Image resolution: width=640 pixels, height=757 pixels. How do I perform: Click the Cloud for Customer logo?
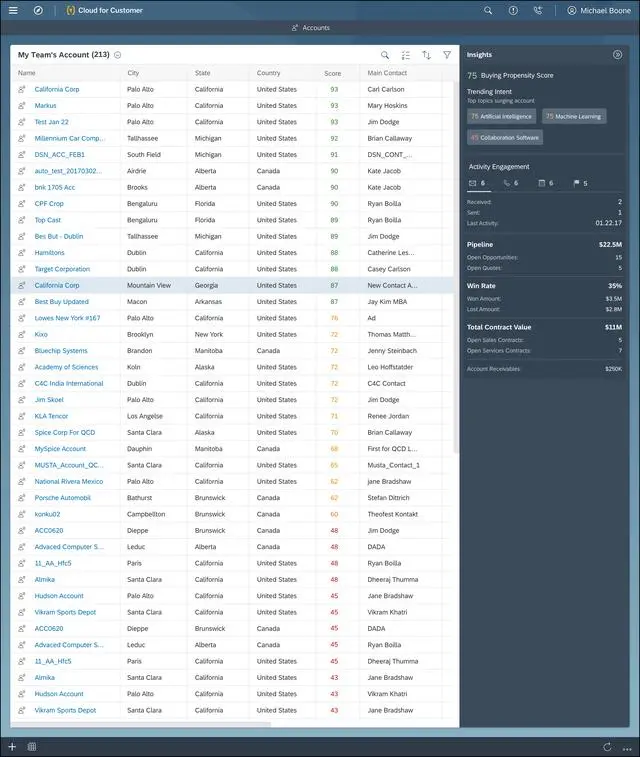pyautogui.click(x=104, y=10)
